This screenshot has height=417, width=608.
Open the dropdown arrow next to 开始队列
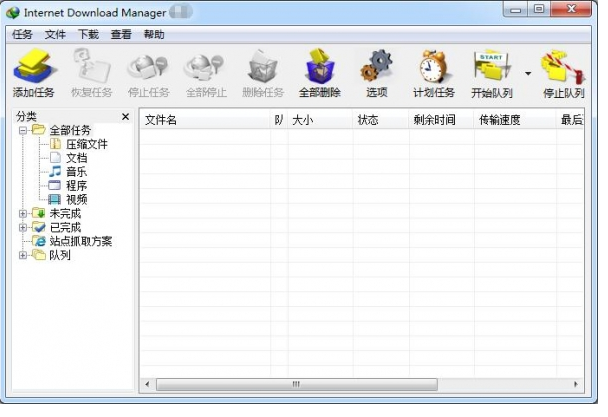528,73
